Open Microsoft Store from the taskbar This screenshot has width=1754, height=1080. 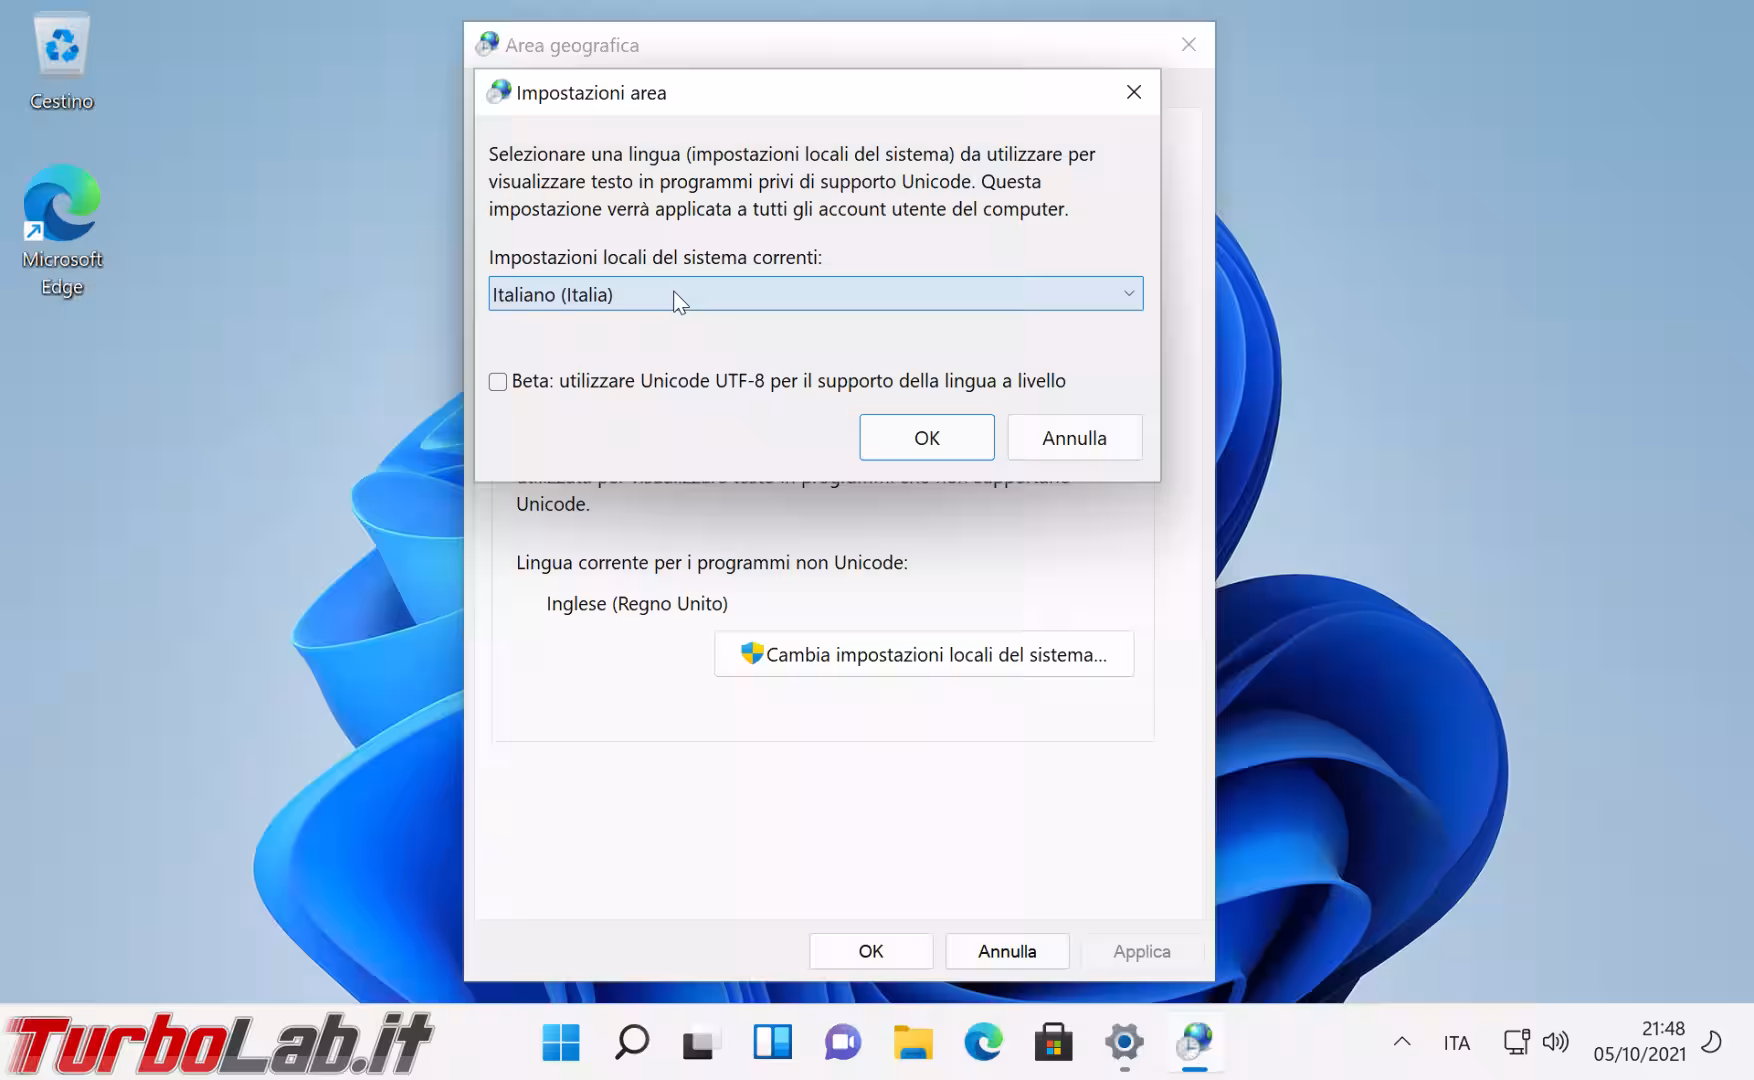point(1053,1042)
